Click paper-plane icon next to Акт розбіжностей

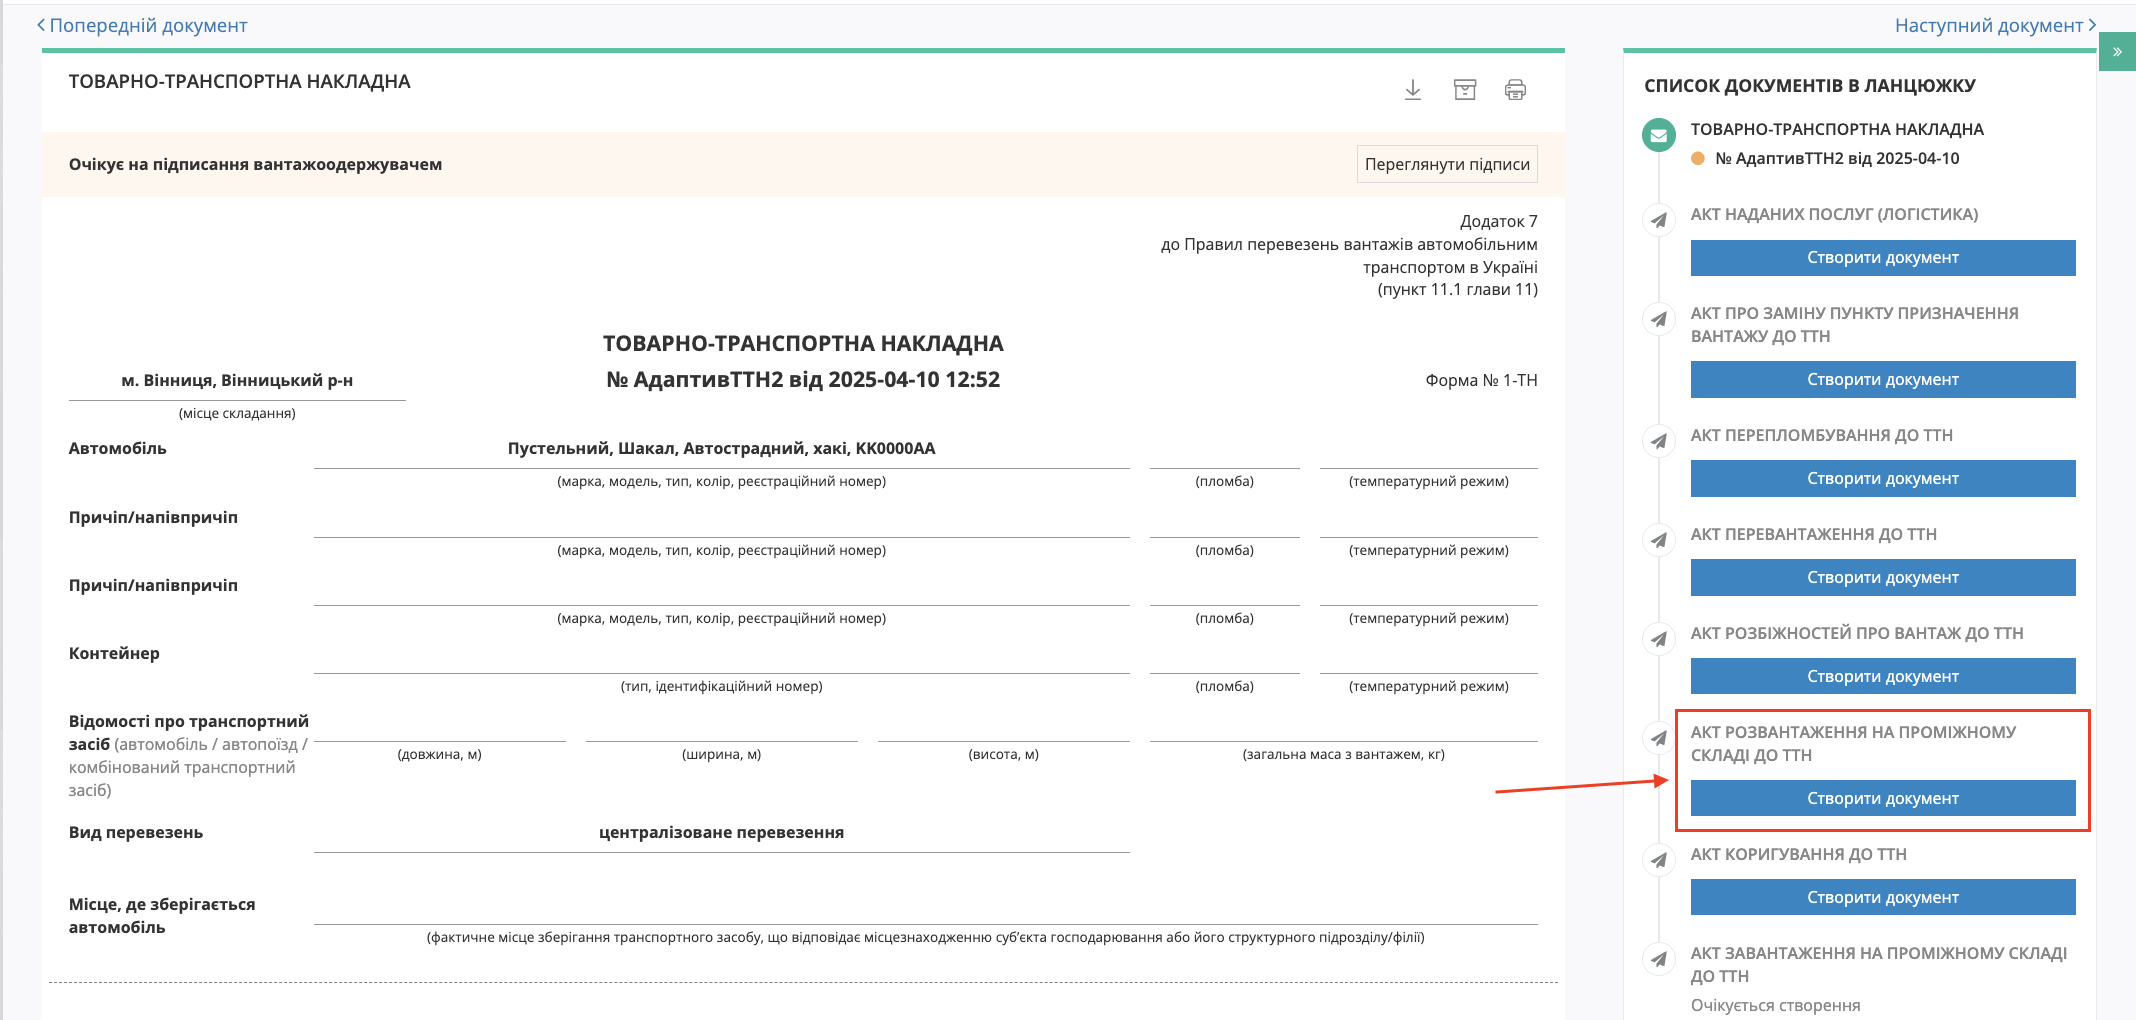tap(1659, 639)
